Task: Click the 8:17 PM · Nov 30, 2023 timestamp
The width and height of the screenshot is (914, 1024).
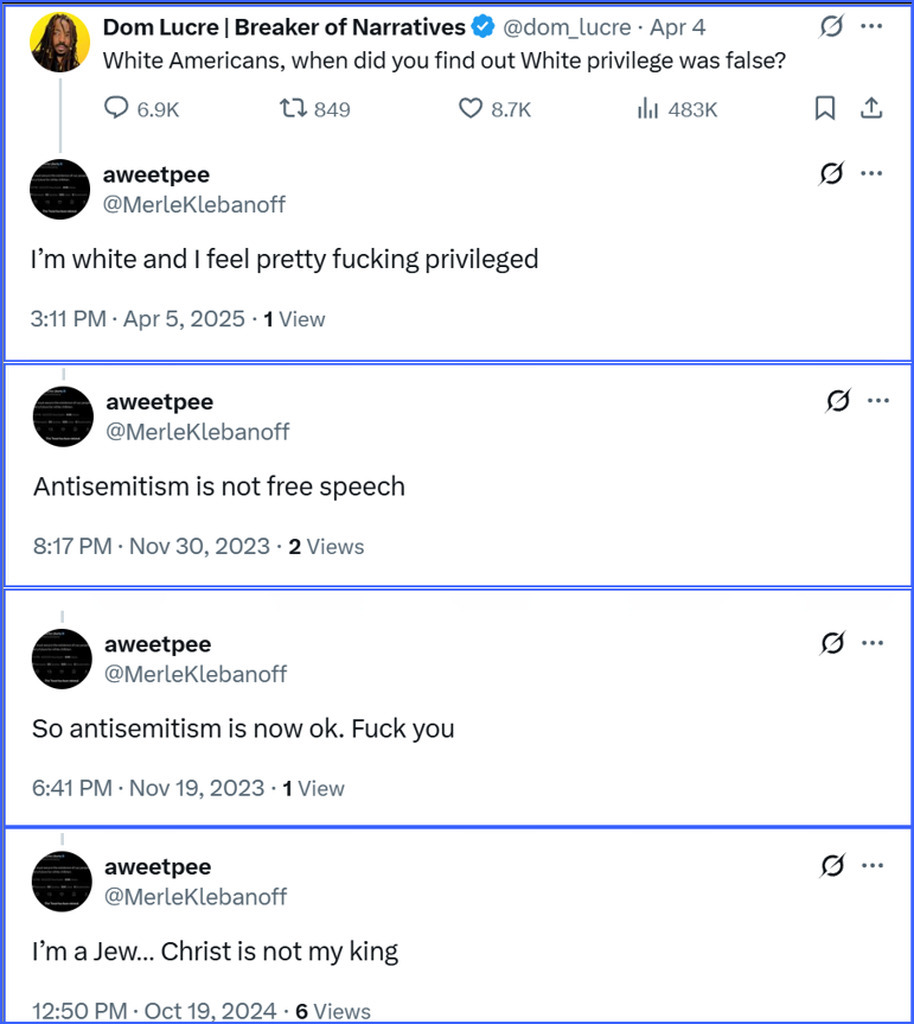Action: coord(151,547)
